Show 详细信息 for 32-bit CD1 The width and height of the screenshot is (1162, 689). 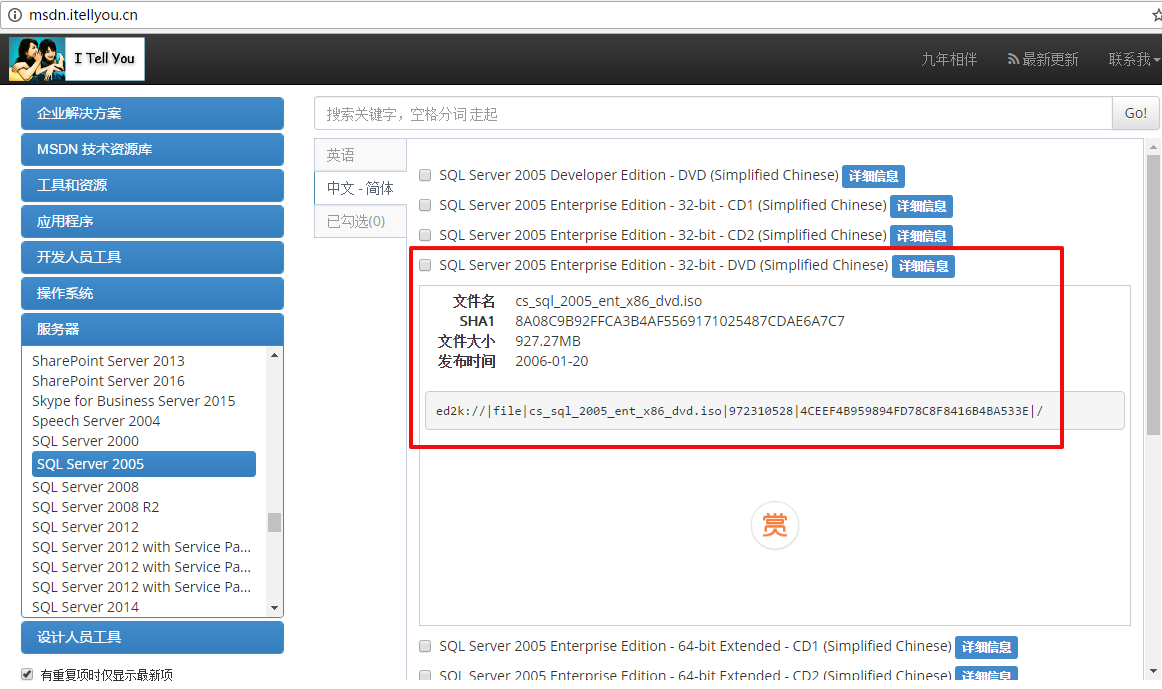pyautogui.click(x=921, y=206)
